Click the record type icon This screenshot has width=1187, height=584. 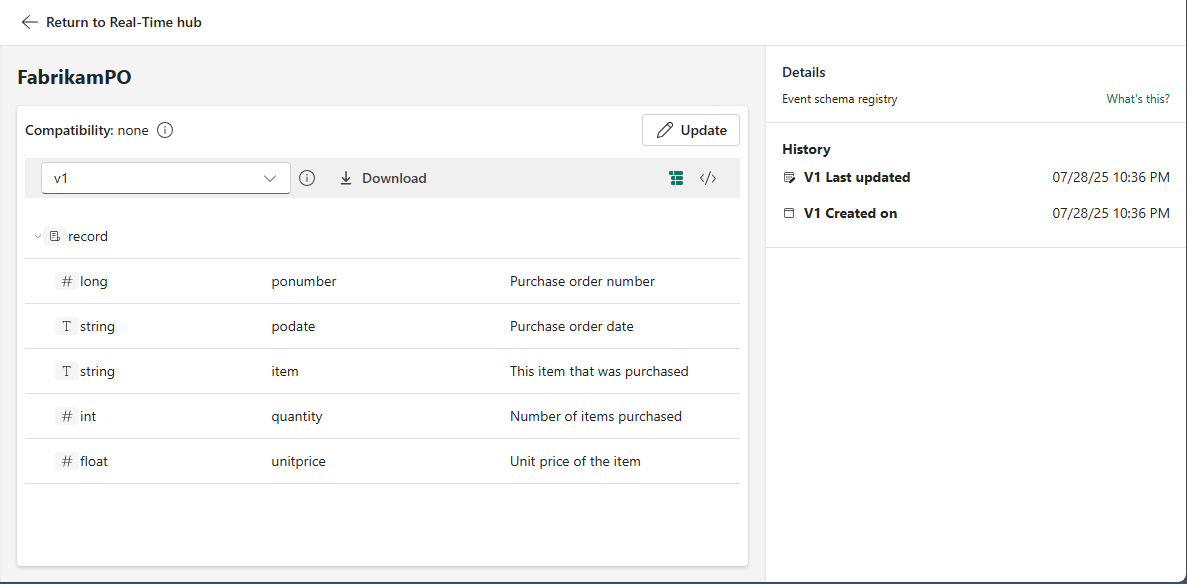point(55,237)
